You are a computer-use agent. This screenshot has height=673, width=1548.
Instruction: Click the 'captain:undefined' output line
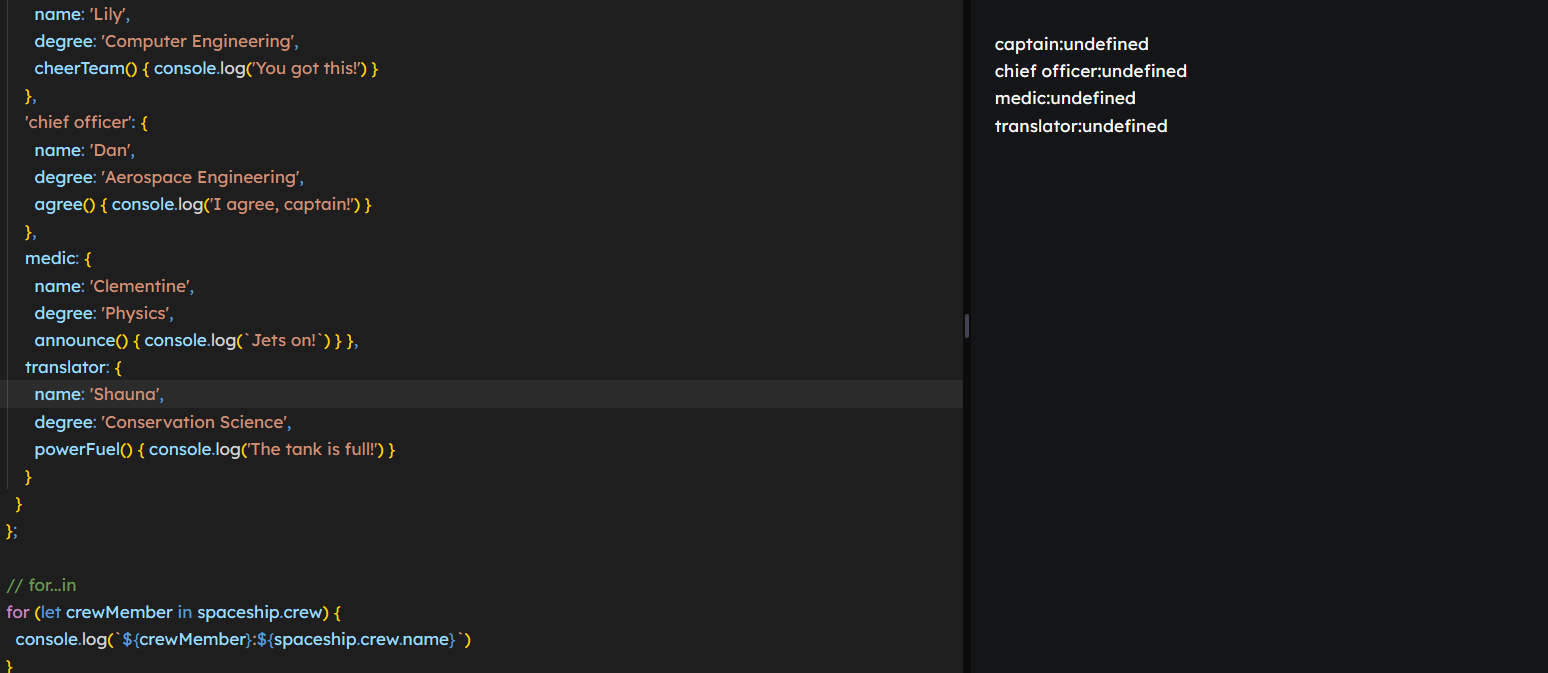1071,44
